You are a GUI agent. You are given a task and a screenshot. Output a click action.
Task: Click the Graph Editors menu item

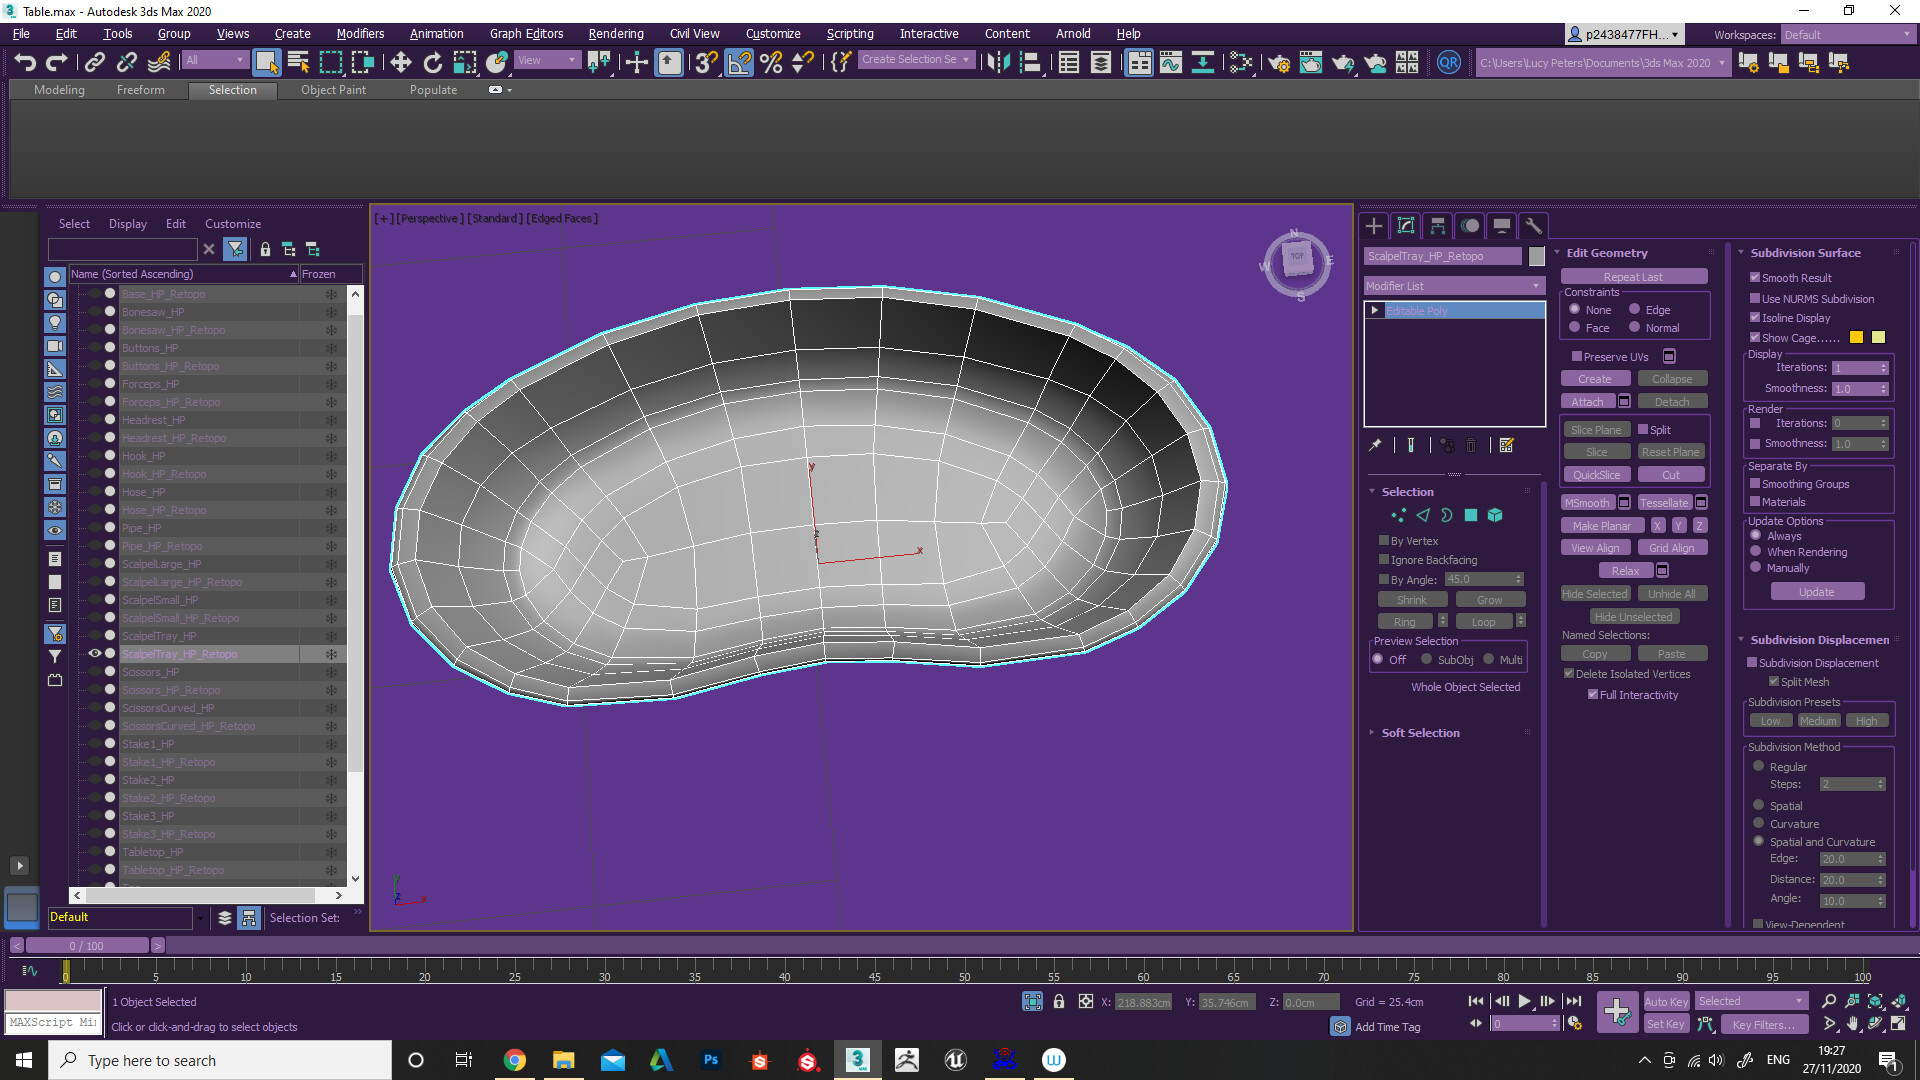tap(526, 33)
